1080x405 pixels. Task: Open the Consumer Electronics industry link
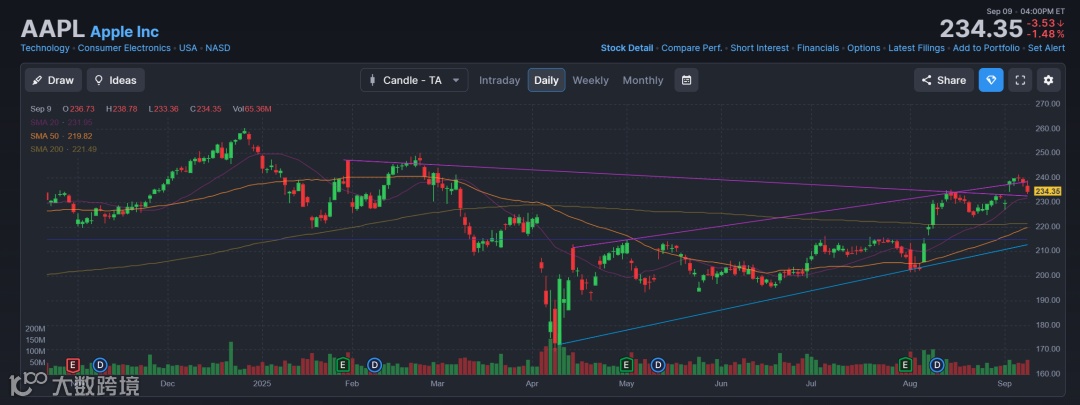124,48
